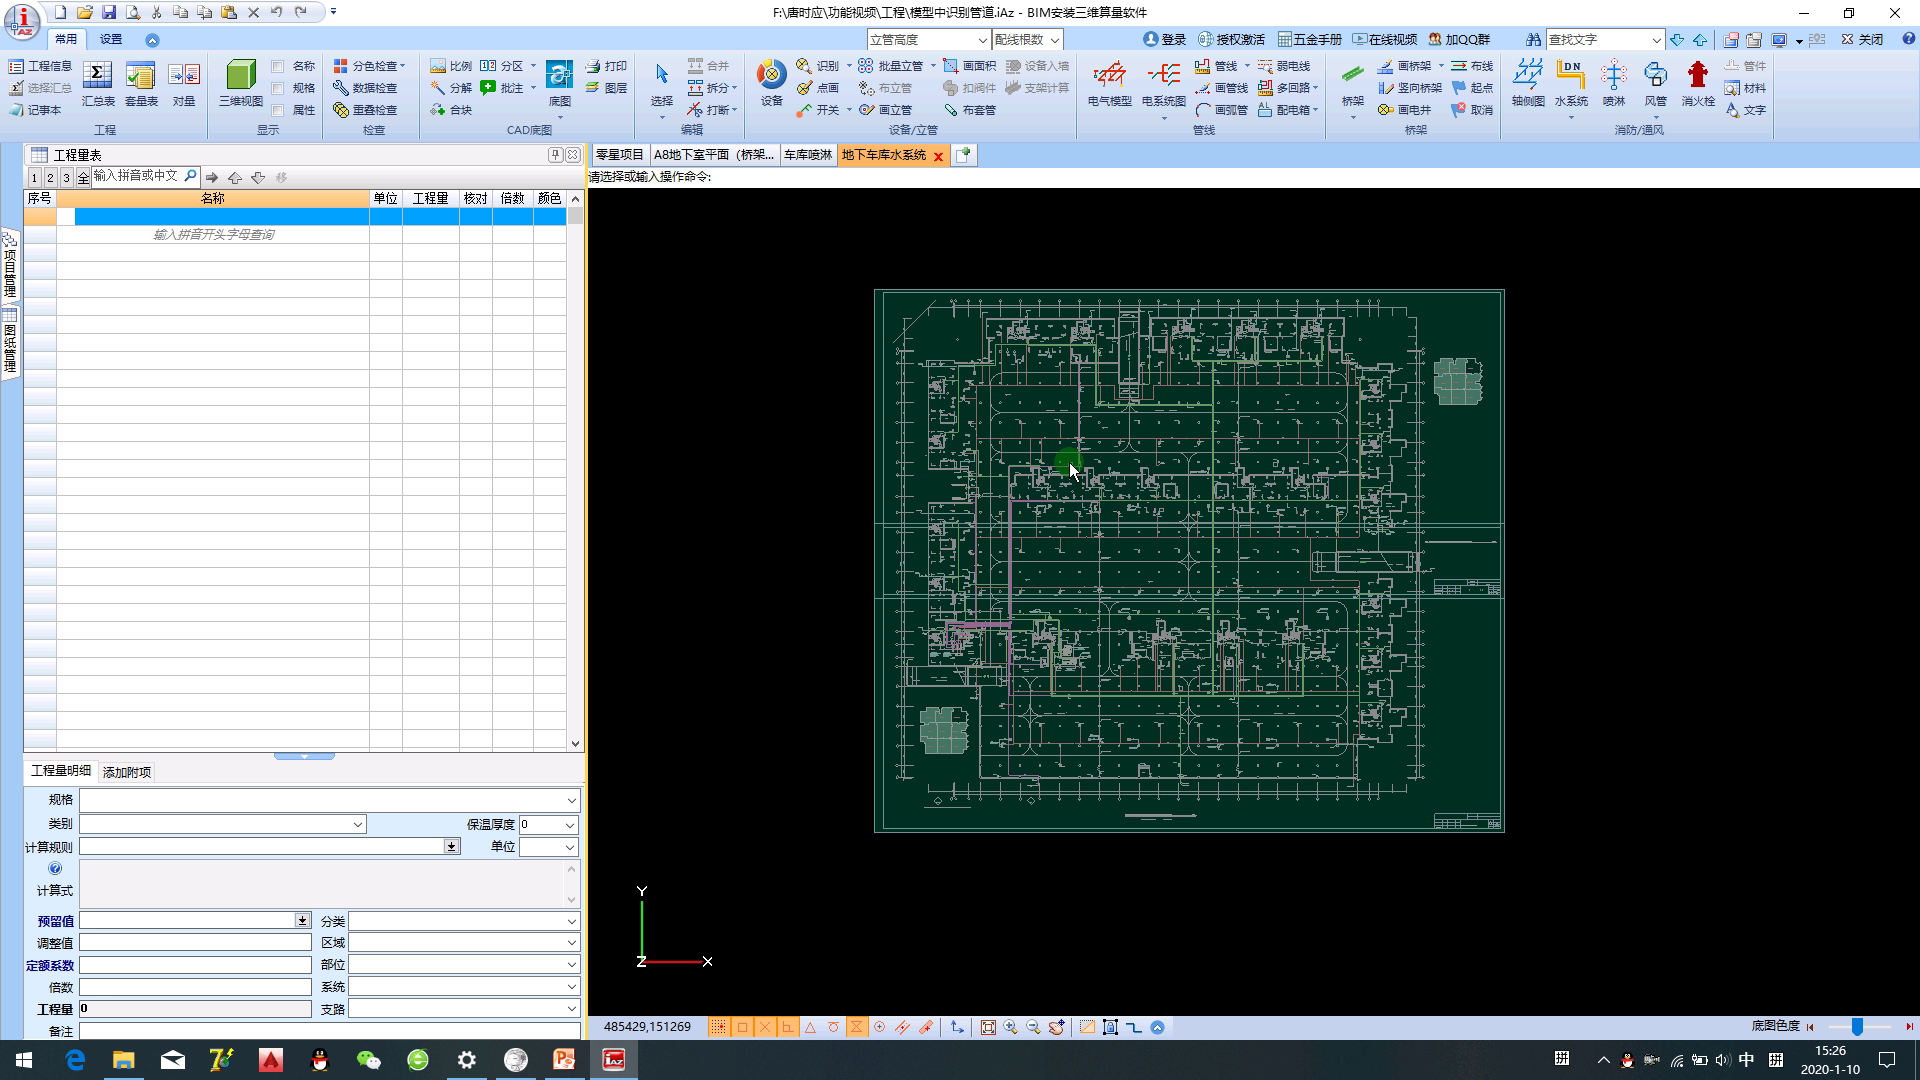
Task: Click the 登录 login button
Action: (1165, 40)
